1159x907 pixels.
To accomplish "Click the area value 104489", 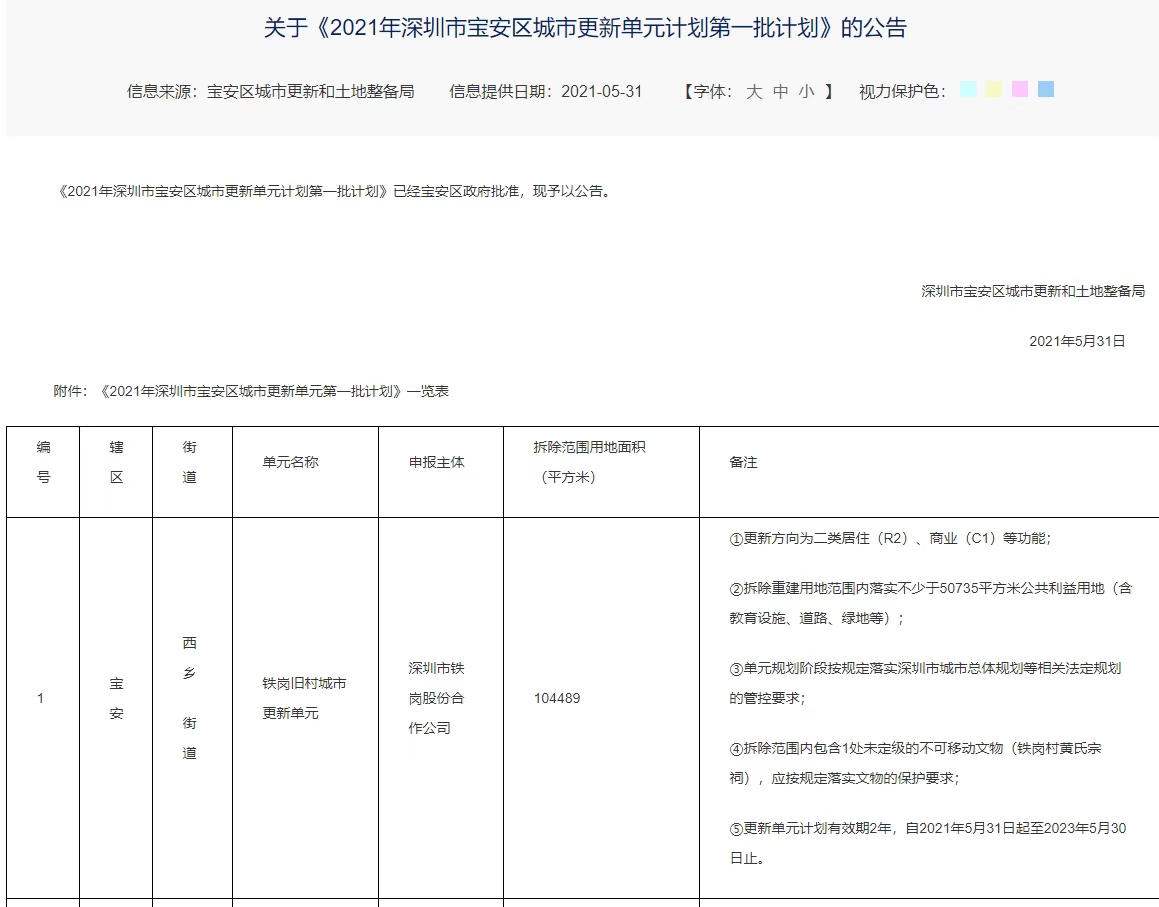I will [x=557, y=699].
